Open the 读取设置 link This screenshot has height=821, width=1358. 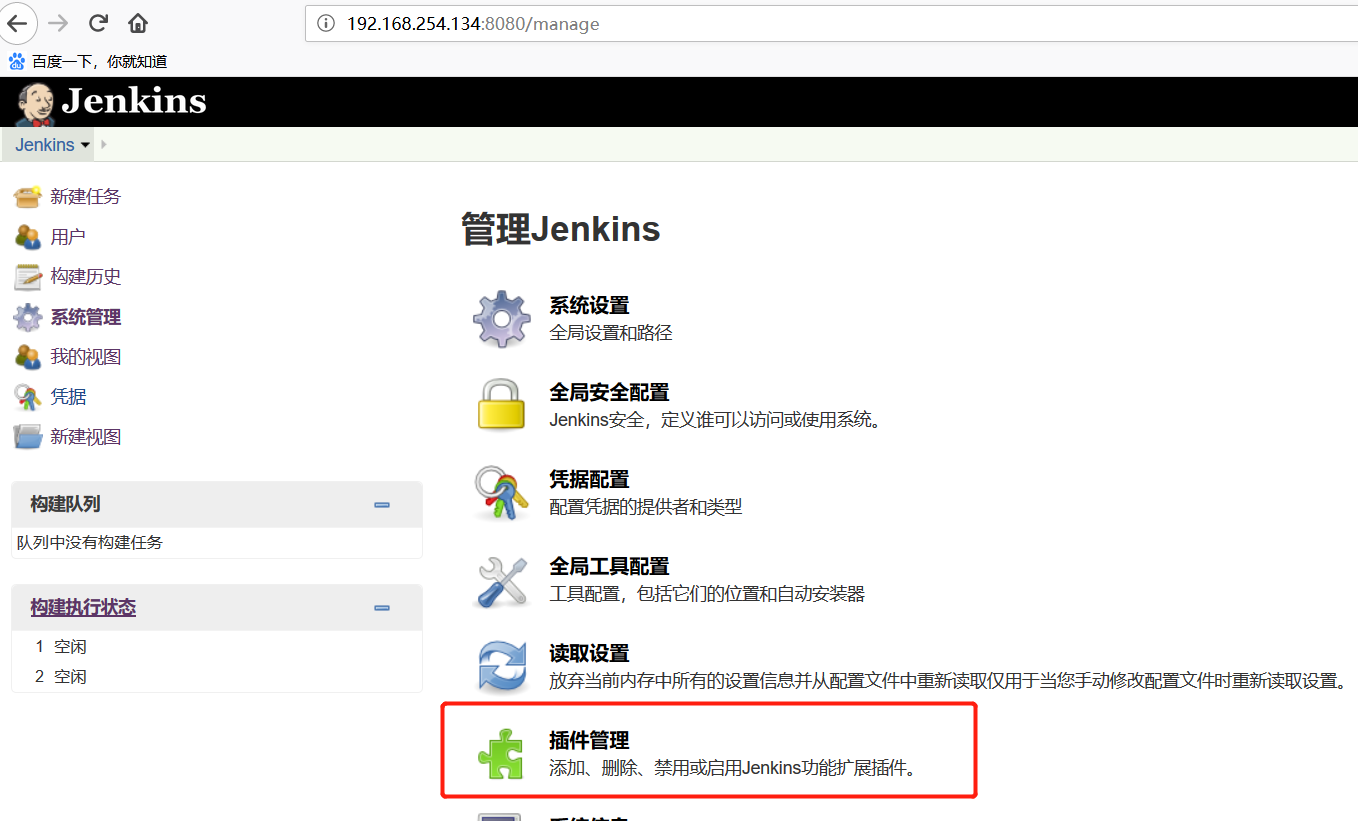(x=589, y=654)
